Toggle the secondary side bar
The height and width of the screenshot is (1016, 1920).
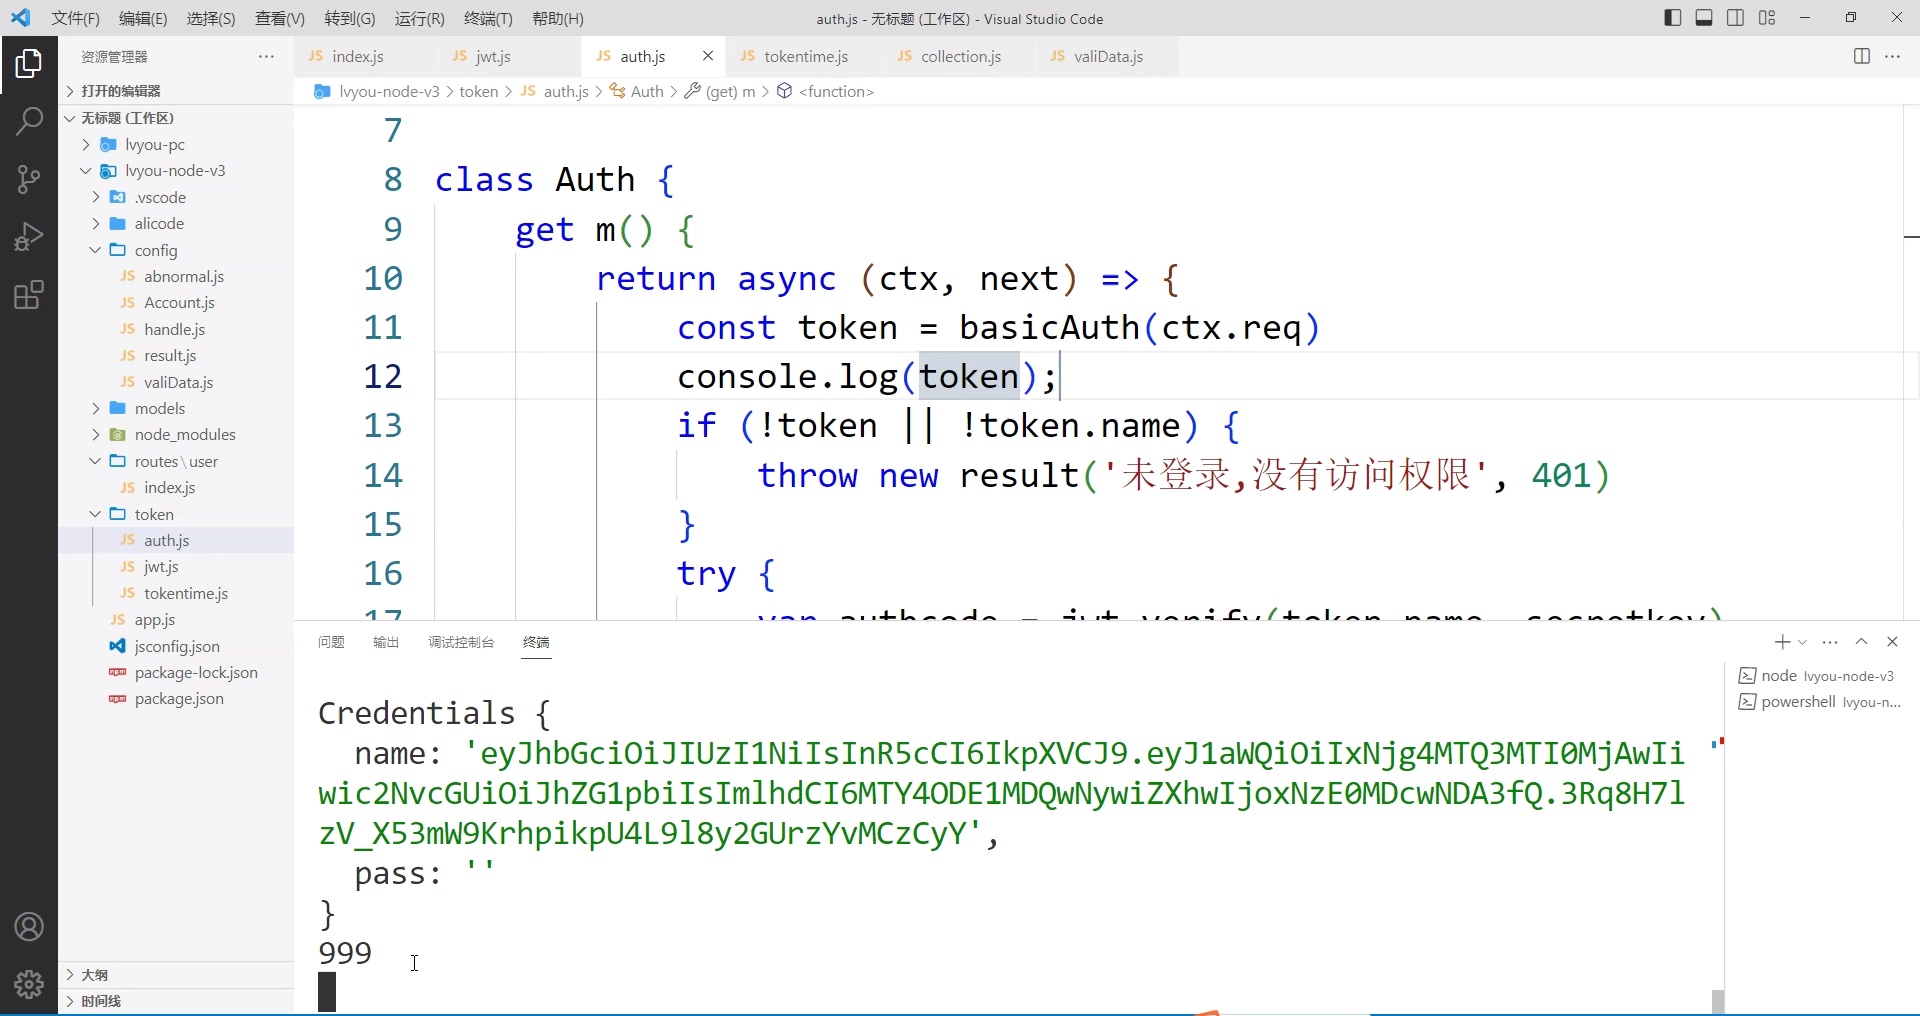[x=1736, y=18]
